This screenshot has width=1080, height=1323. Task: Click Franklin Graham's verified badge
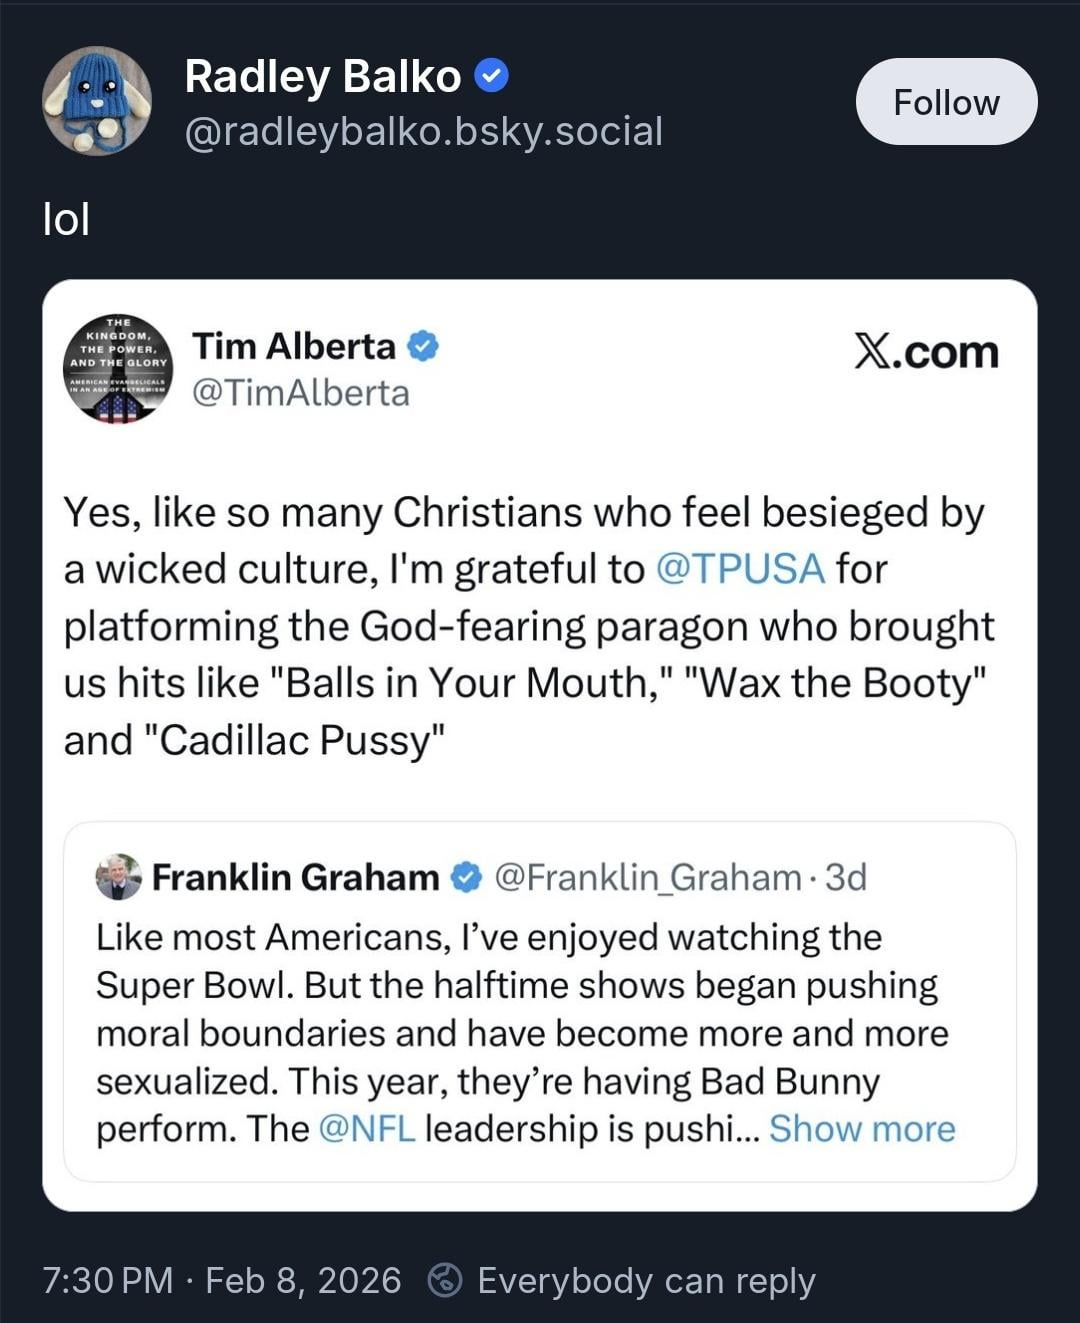point(466,877)
